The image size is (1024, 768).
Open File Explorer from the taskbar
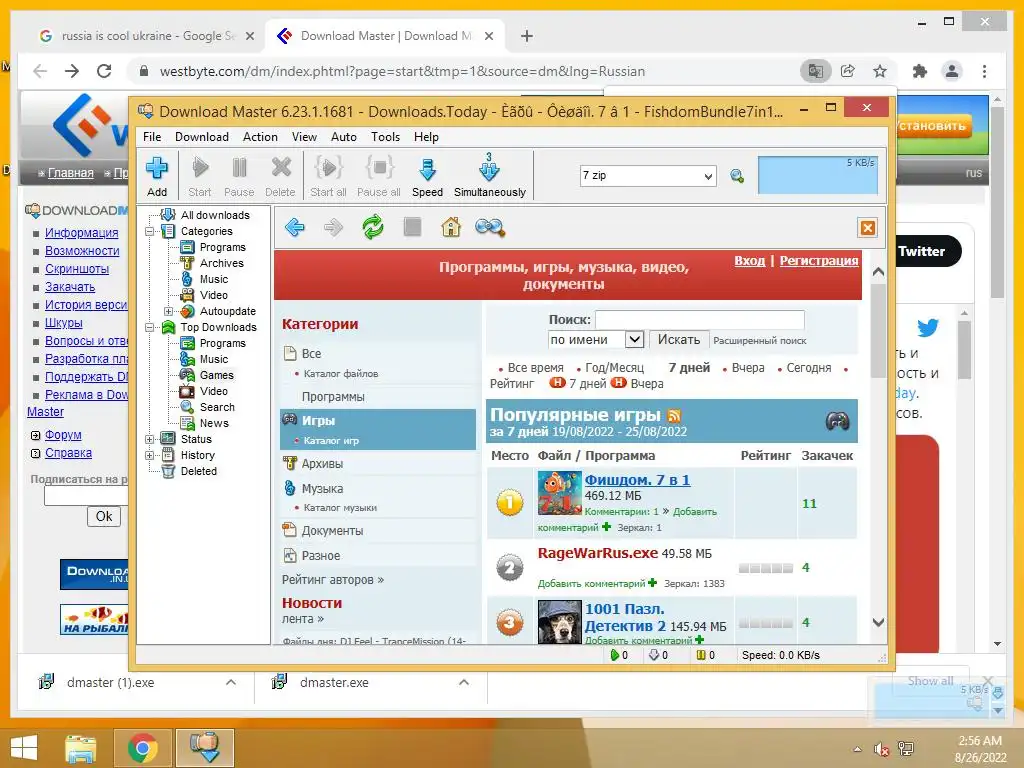pyautogui.click(x=81, y=748)
